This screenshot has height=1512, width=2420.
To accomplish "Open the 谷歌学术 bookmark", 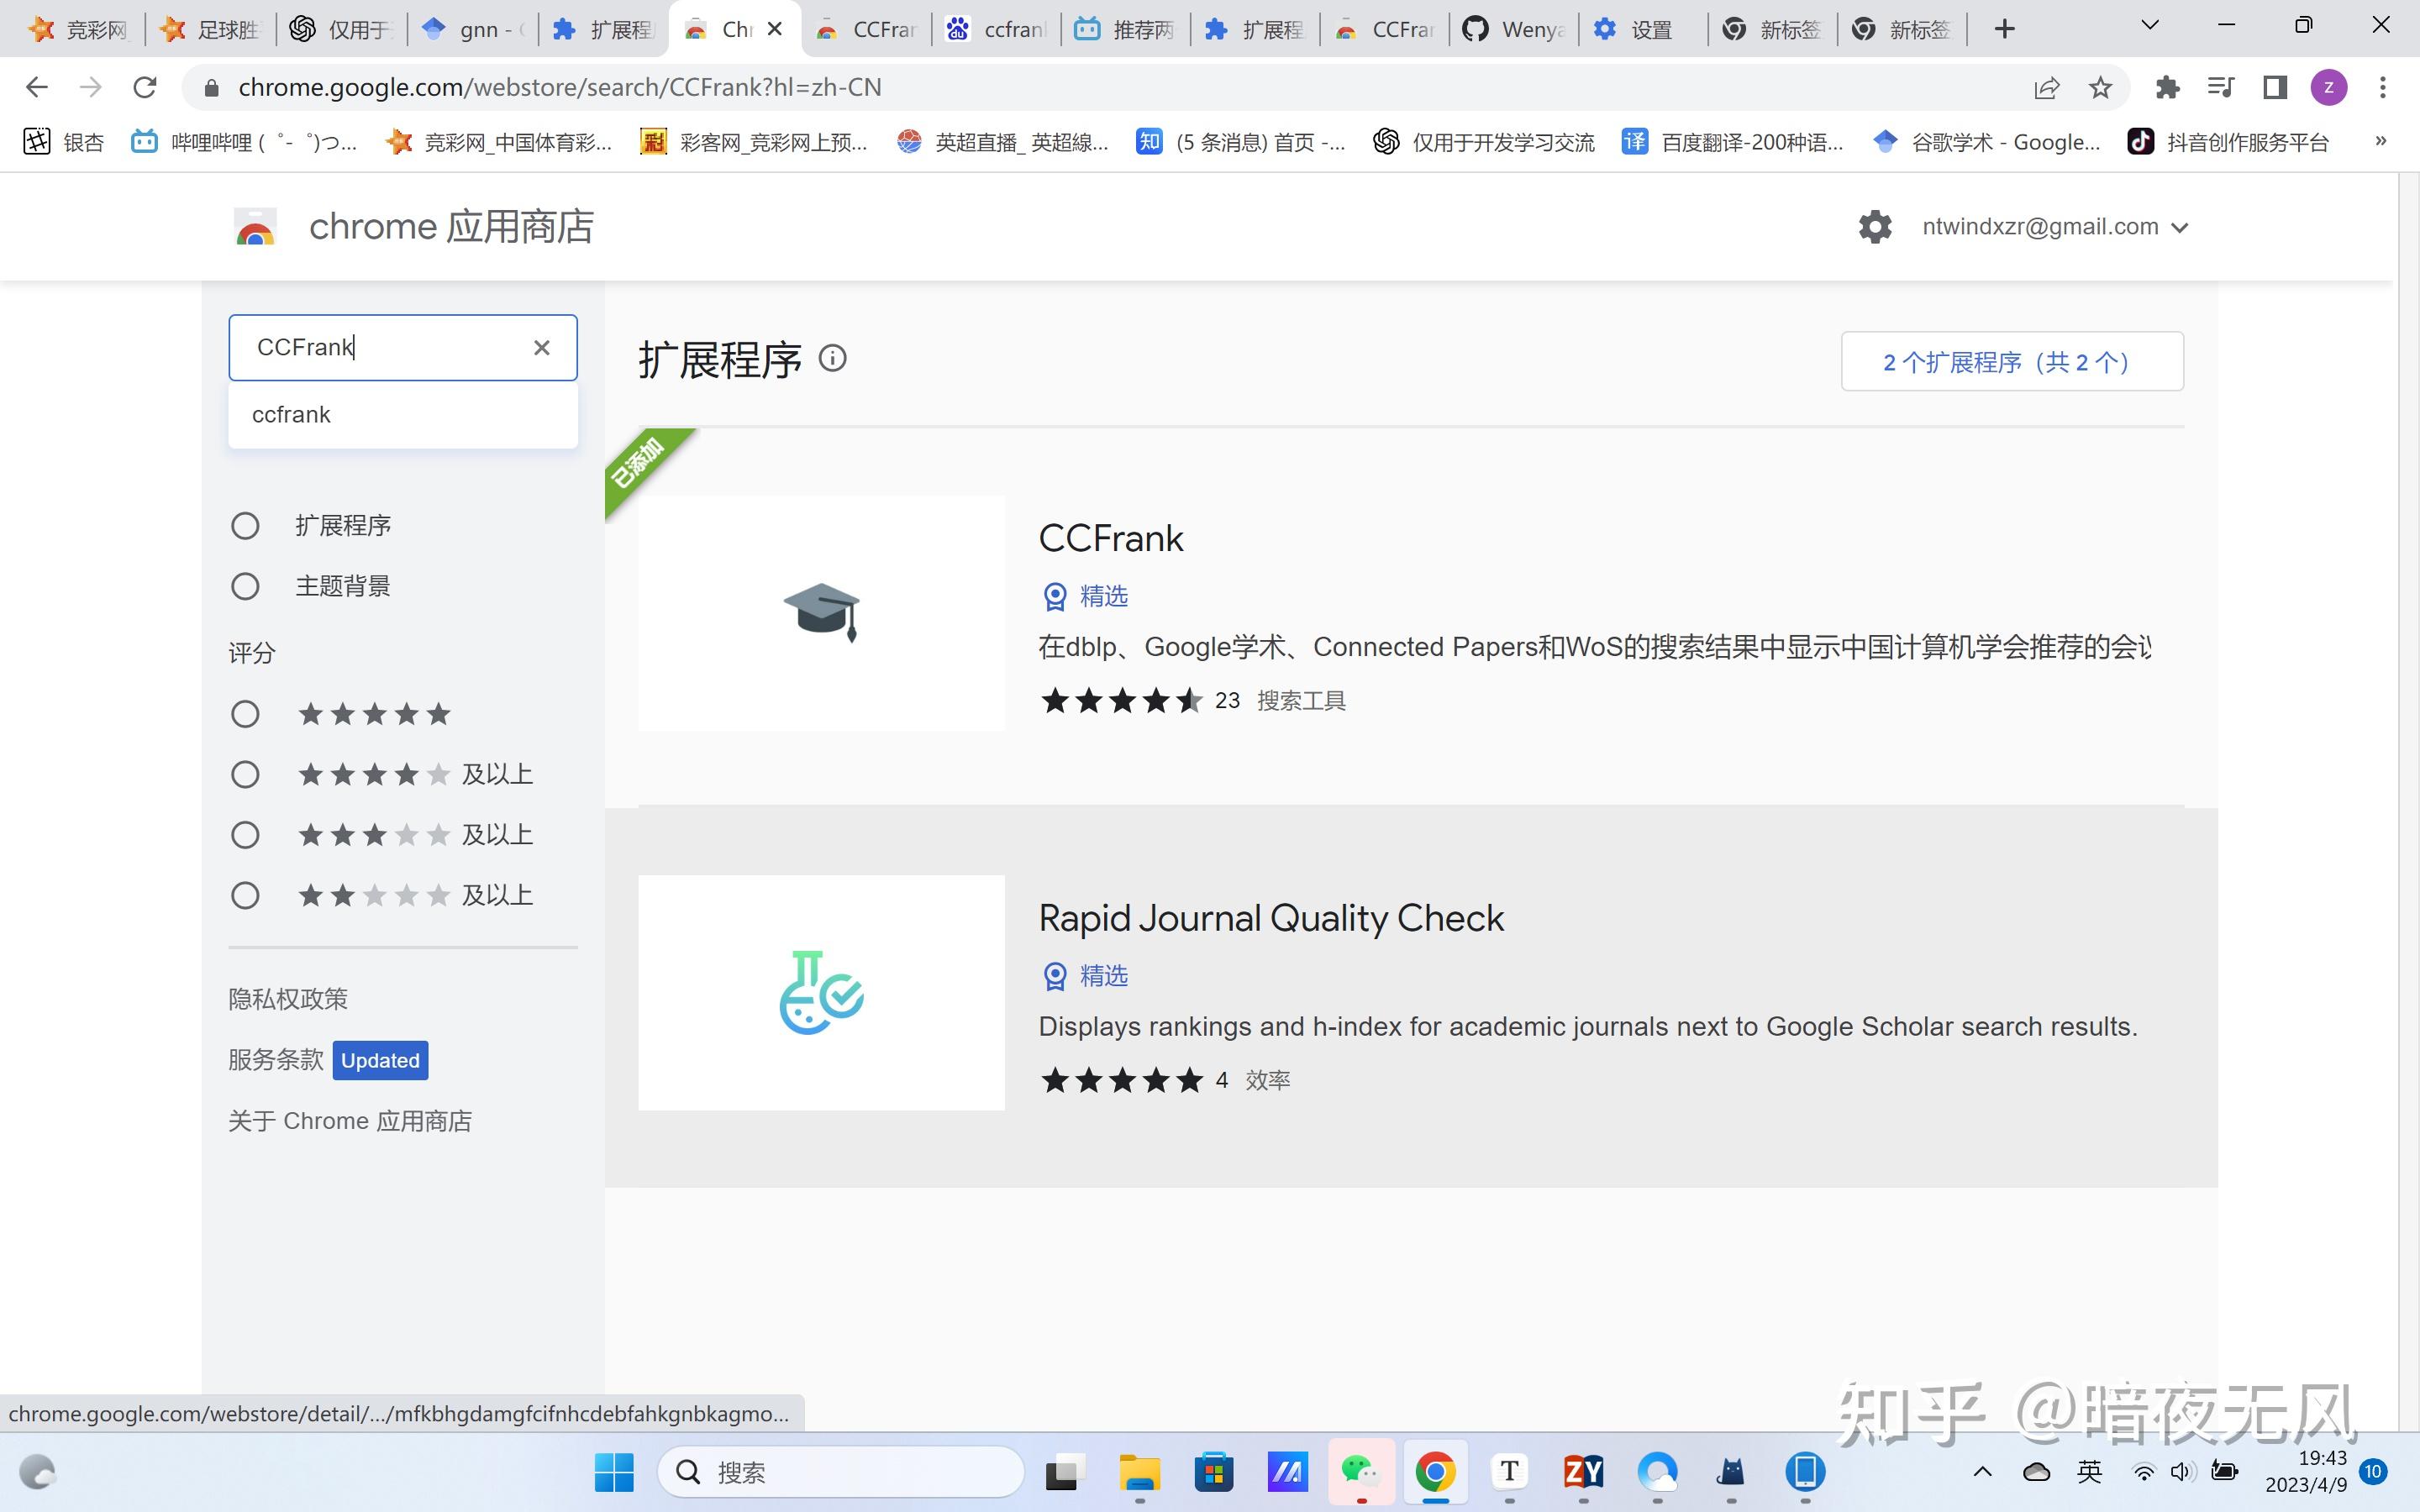I will (1986, 142).
